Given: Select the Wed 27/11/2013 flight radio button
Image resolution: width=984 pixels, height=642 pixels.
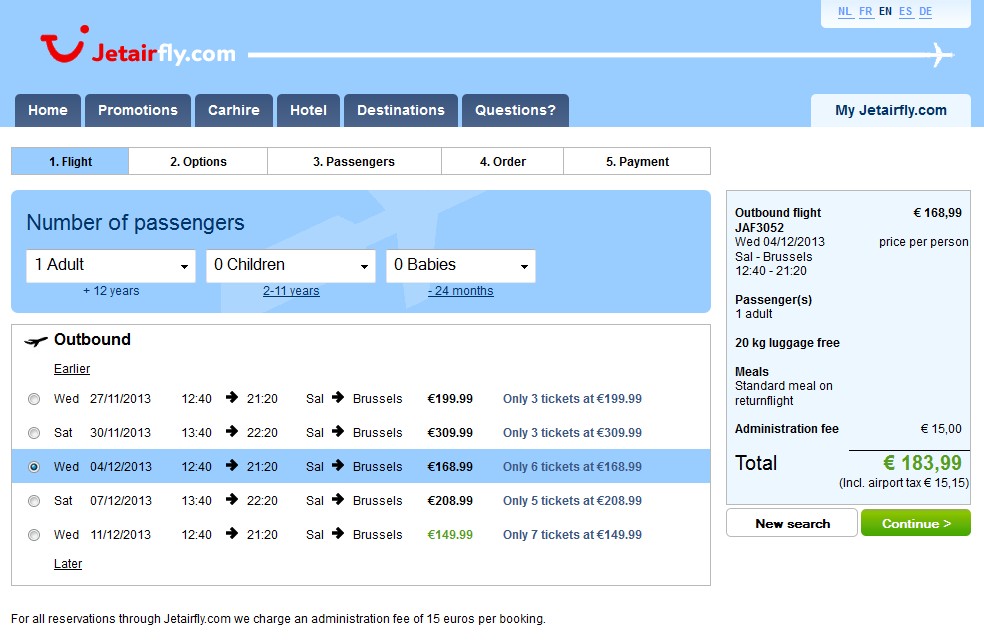Looking at the screenshot, I should (34, 399).
